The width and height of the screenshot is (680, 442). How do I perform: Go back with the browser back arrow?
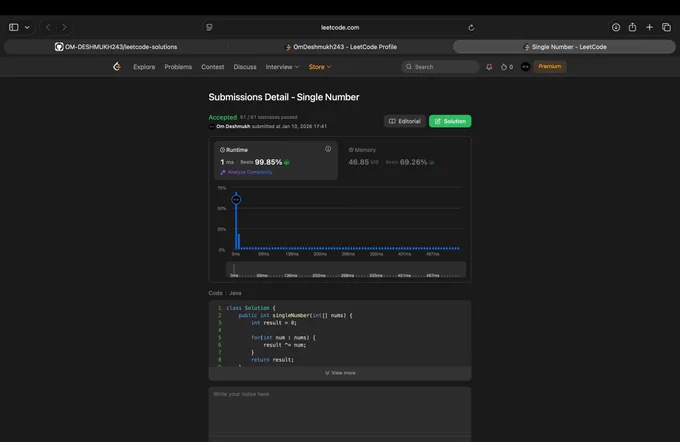(48, 27)
